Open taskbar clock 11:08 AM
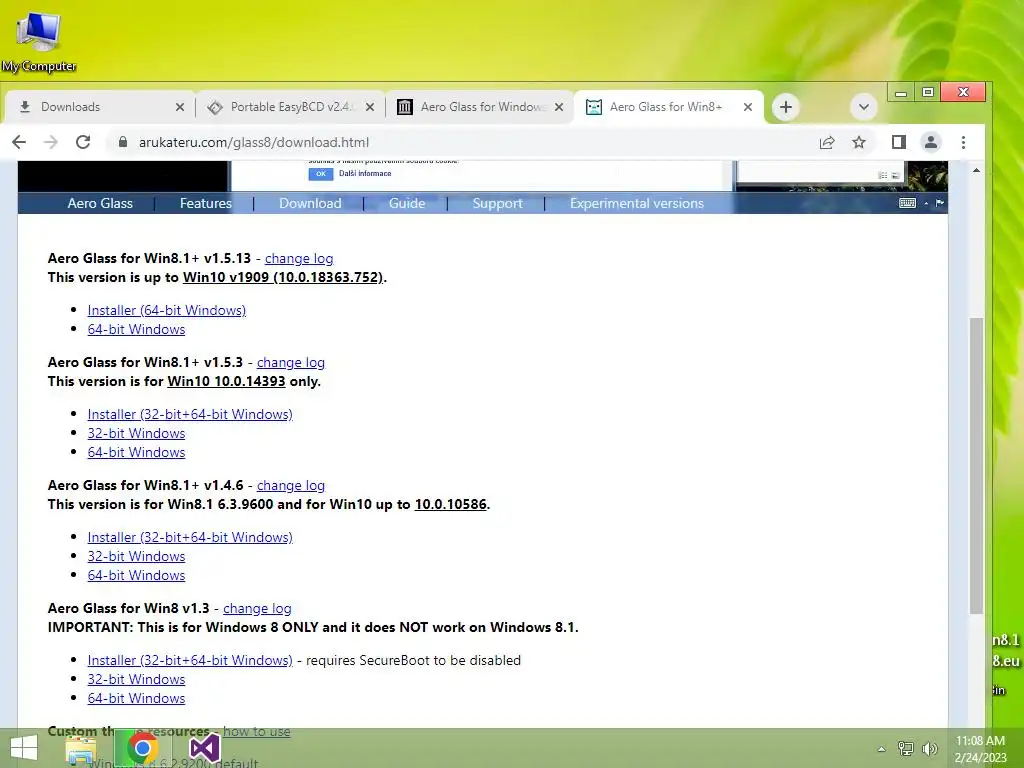The width and height of the screenshot is (1024, 768). coord(980,749)
